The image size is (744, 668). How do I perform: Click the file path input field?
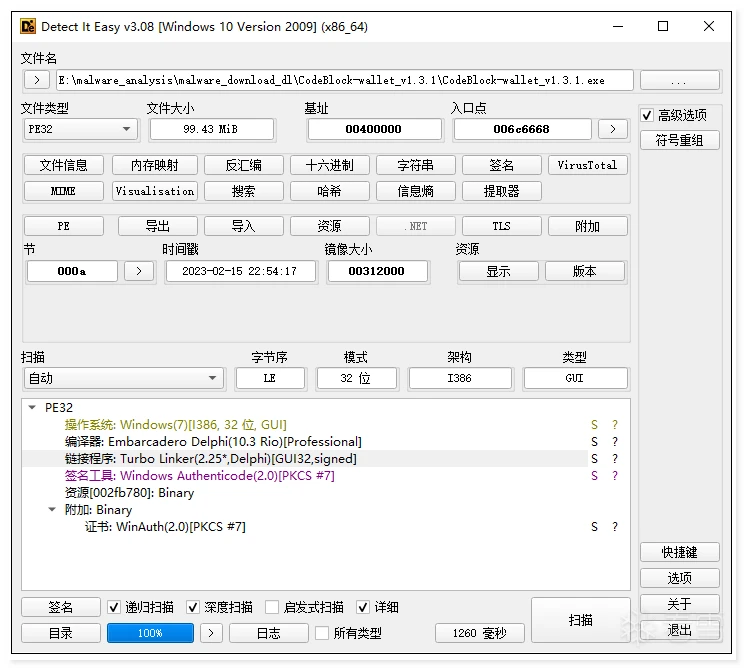pyautogui.click(x=344, y=80)
